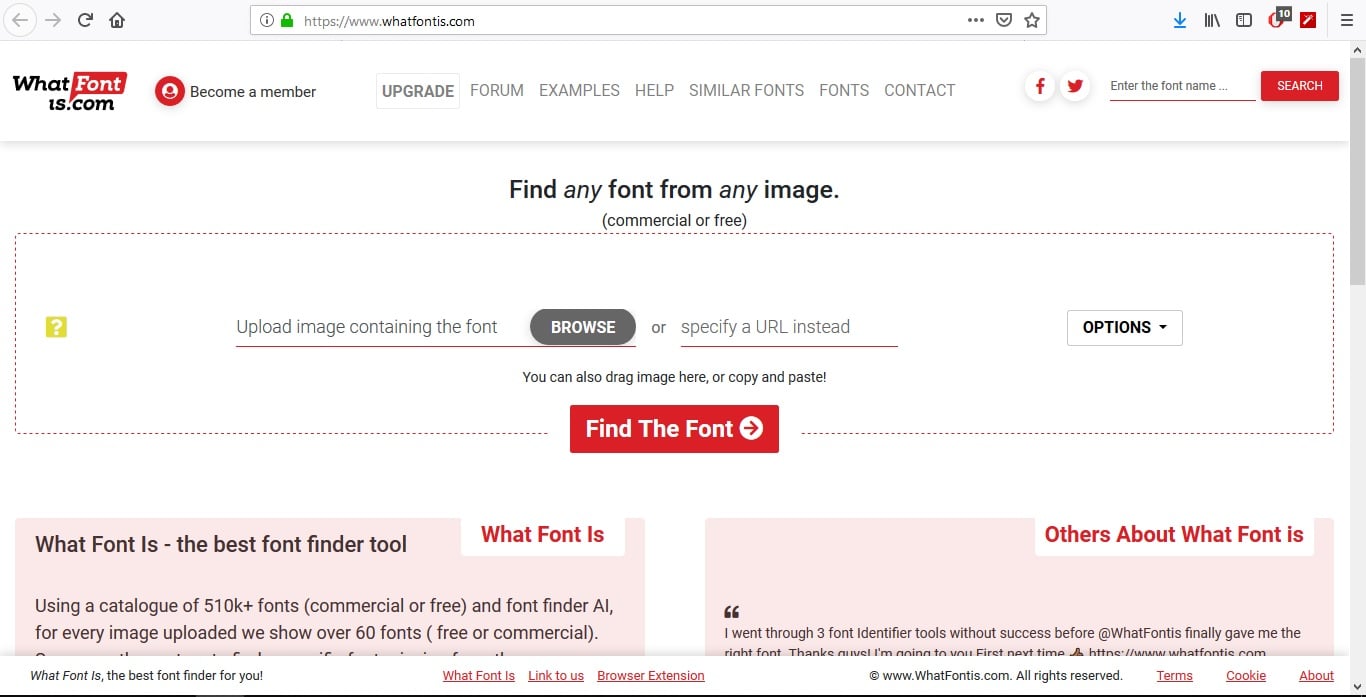Open the EXAMPLES page
The height and width of the screenshot is (697, 1366).
579,90
